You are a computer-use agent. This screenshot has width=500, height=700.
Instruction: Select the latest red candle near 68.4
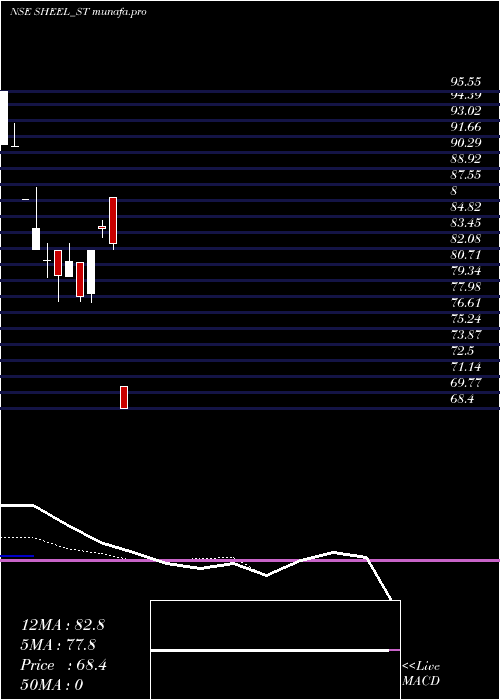coord(124,397)
